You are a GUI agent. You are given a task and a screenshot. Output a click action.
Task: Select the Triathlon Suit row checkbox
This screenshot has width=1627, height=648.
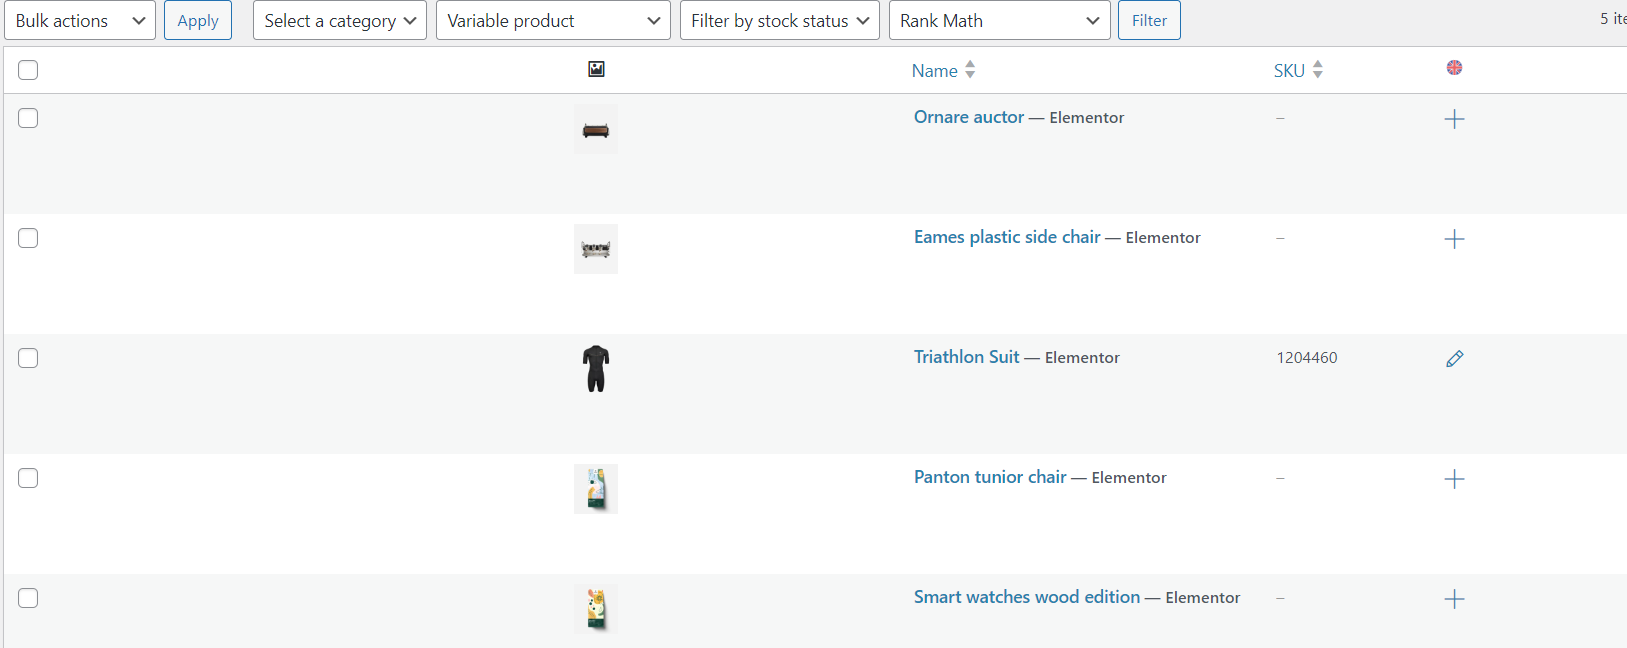pos(28,358)
